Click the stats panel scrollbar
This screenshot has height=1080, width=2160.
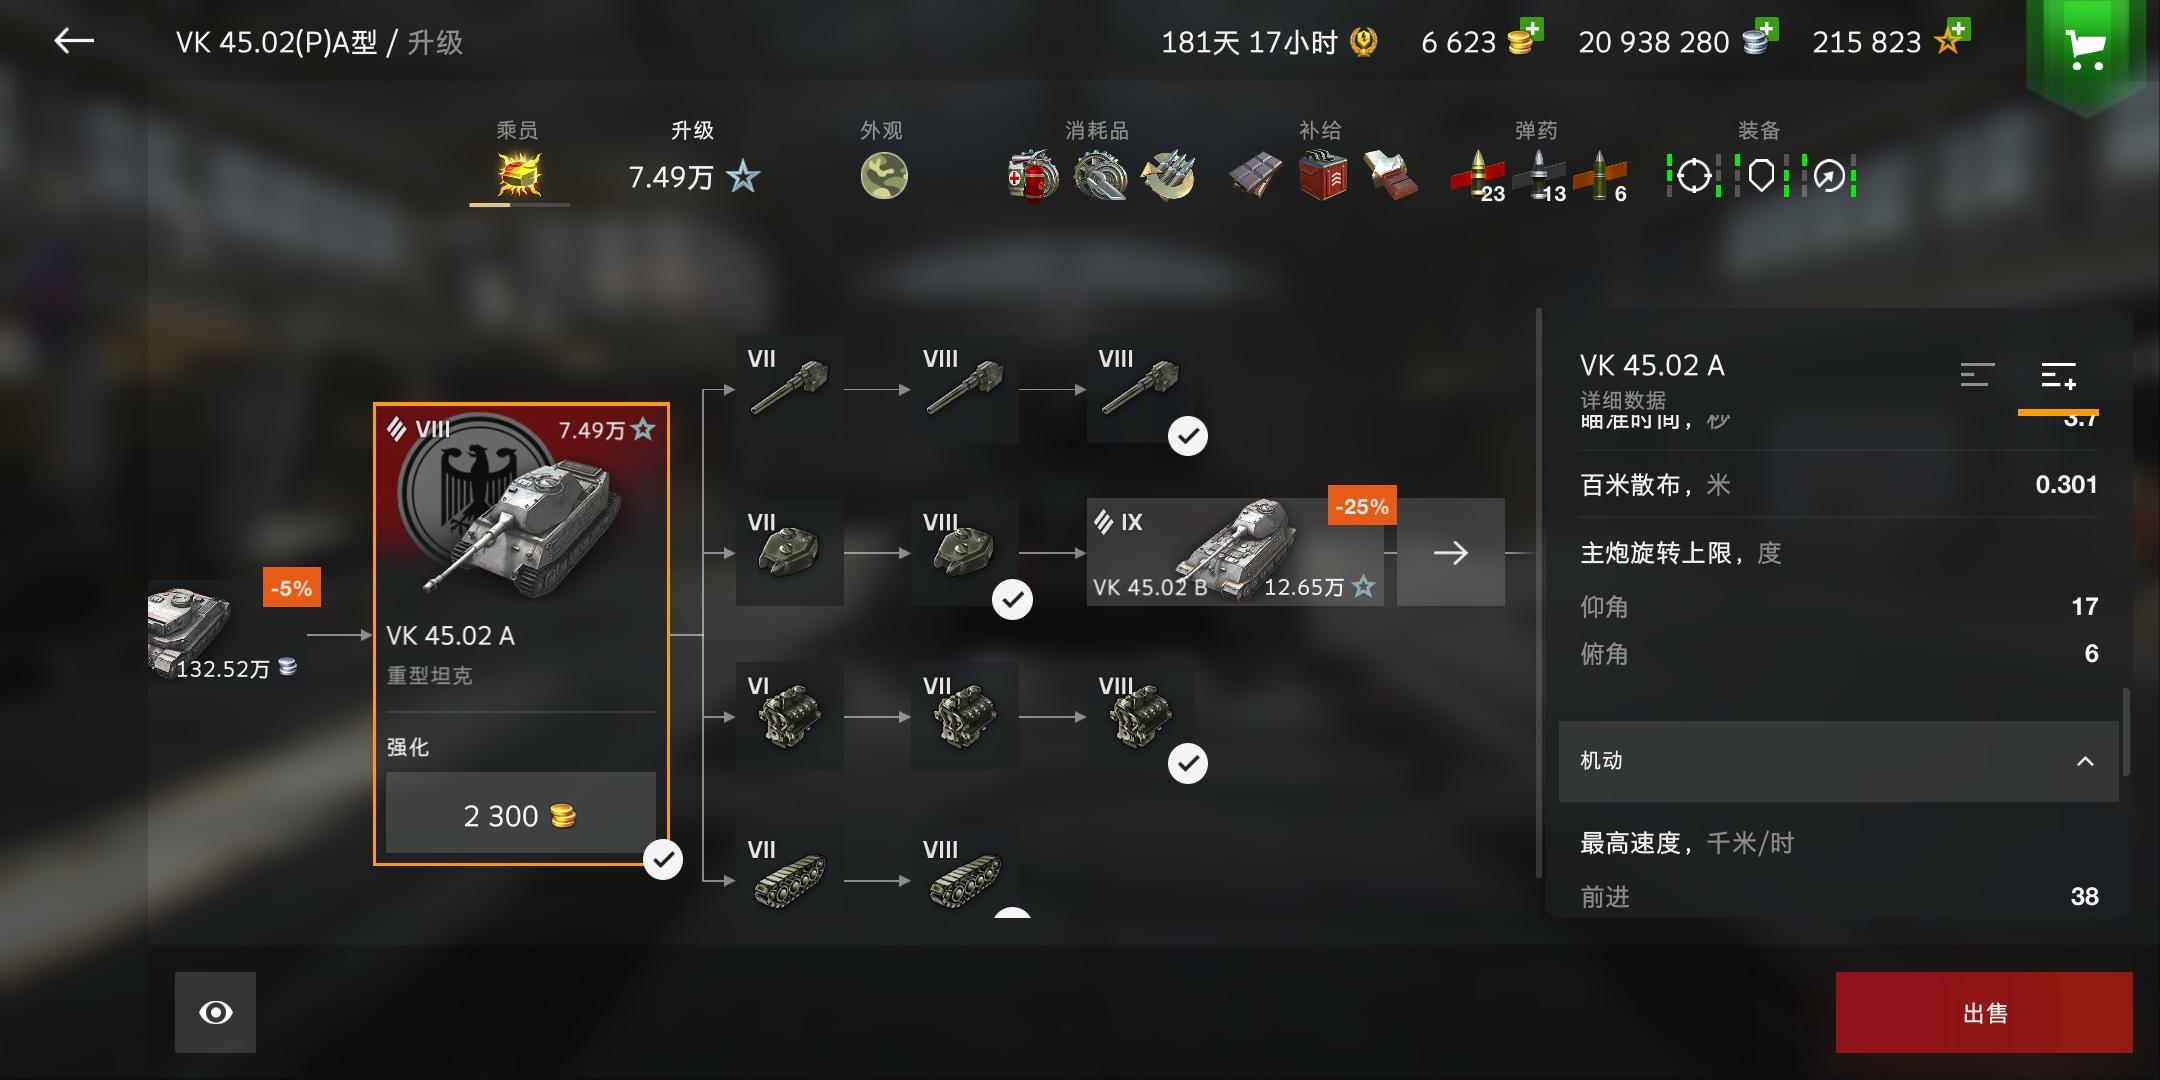2126,731
